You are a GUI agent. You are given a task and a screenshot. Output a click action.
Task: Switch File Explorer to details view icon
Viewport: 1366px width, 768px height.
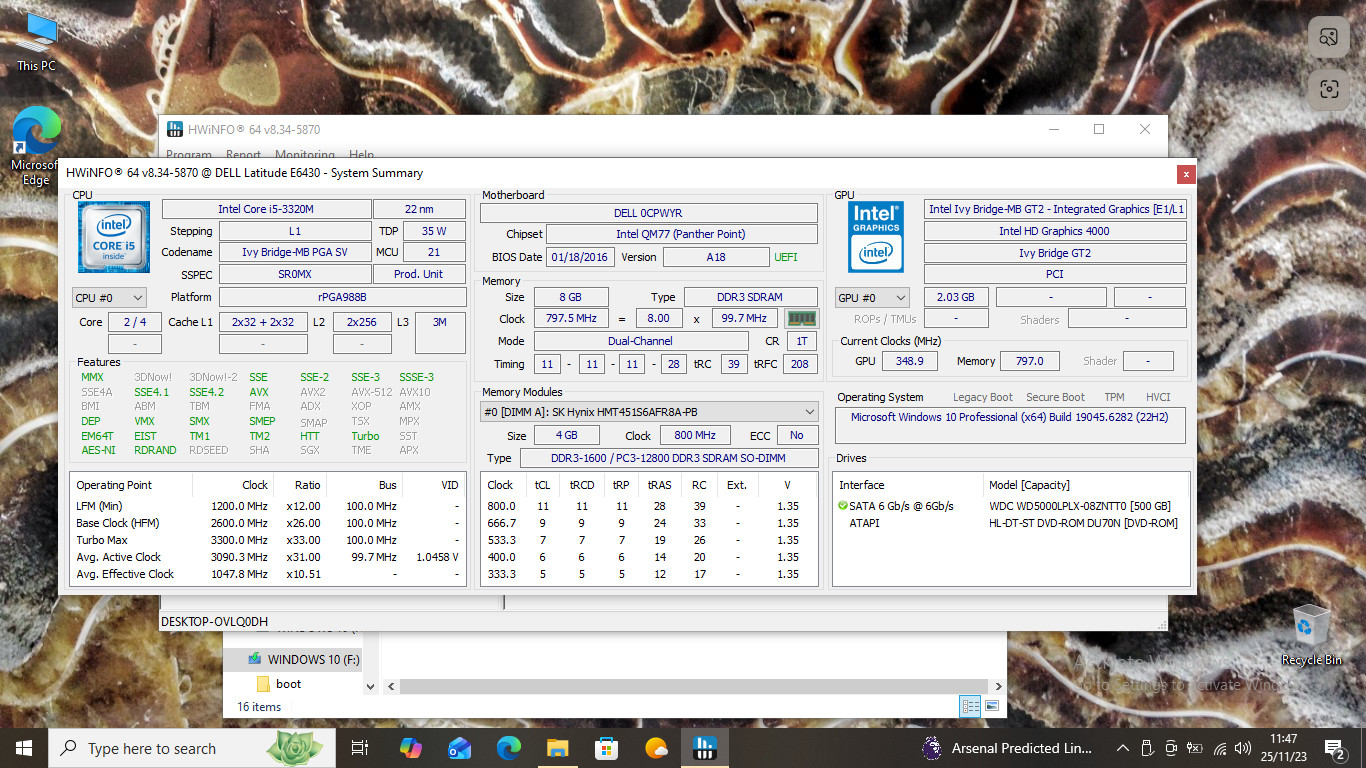[970, 706]
